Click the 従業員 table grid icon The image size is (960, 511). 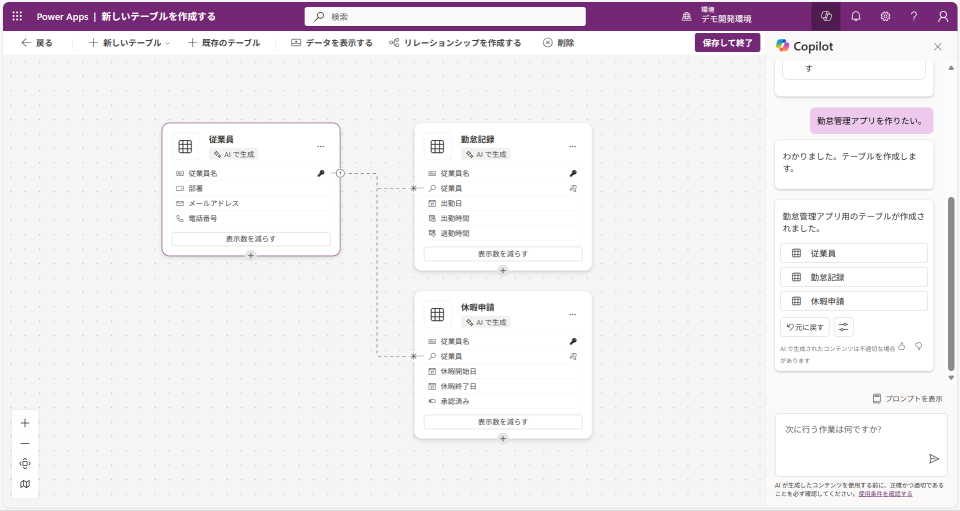tap(185, 146)
